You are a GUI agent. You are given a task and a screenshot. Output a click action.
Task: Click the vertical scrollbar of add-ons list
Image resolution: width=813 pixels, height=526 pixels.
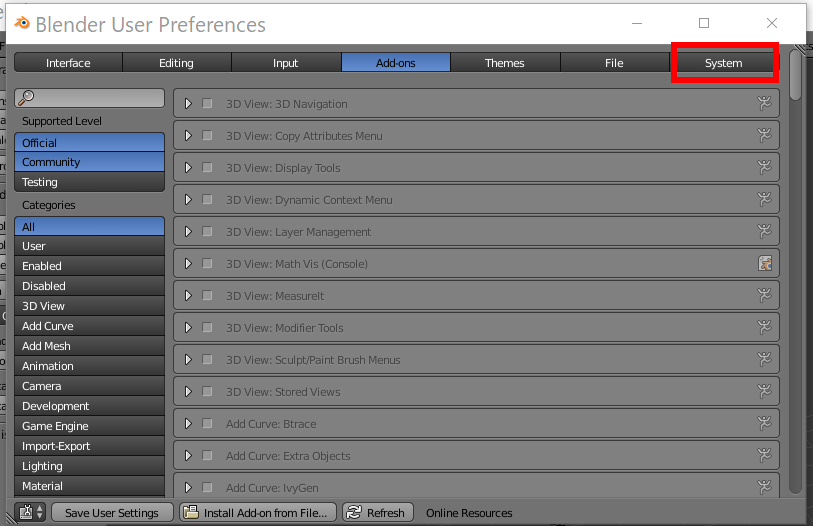[x=795, y=272]
